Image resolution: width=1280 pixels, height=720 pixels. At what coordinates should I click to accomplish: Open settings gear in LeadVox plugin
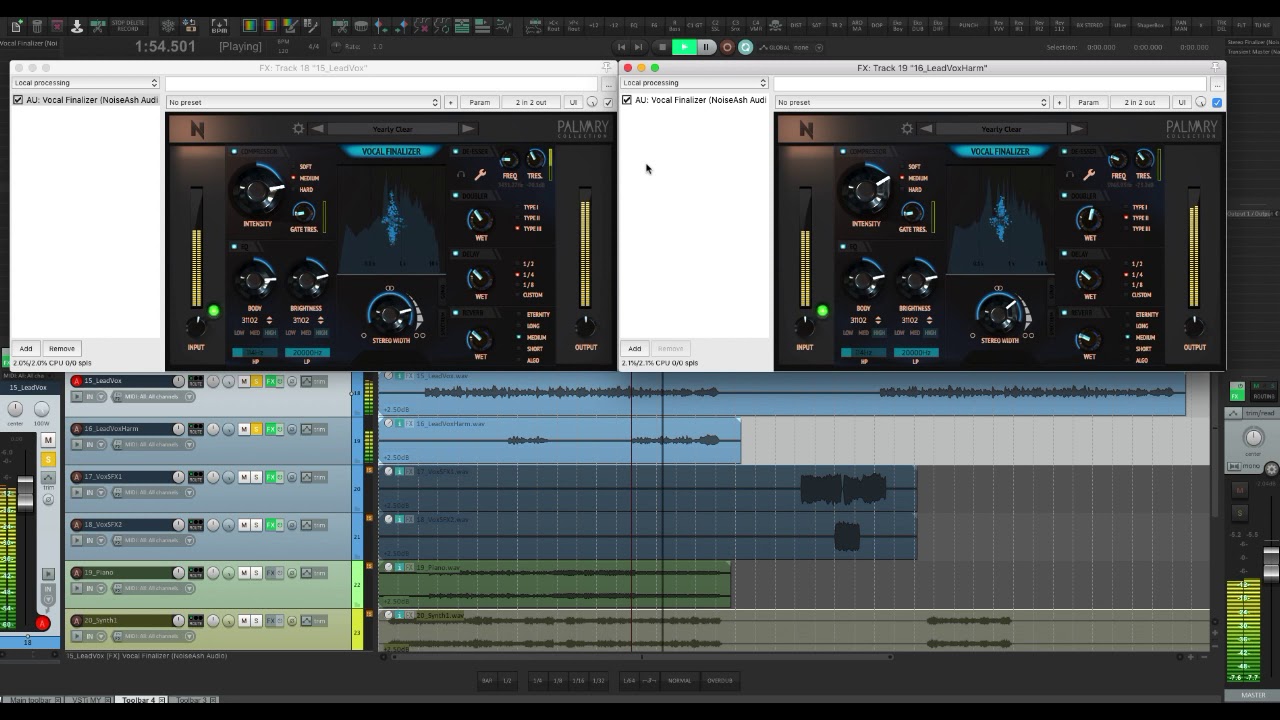tap(298, 129)
